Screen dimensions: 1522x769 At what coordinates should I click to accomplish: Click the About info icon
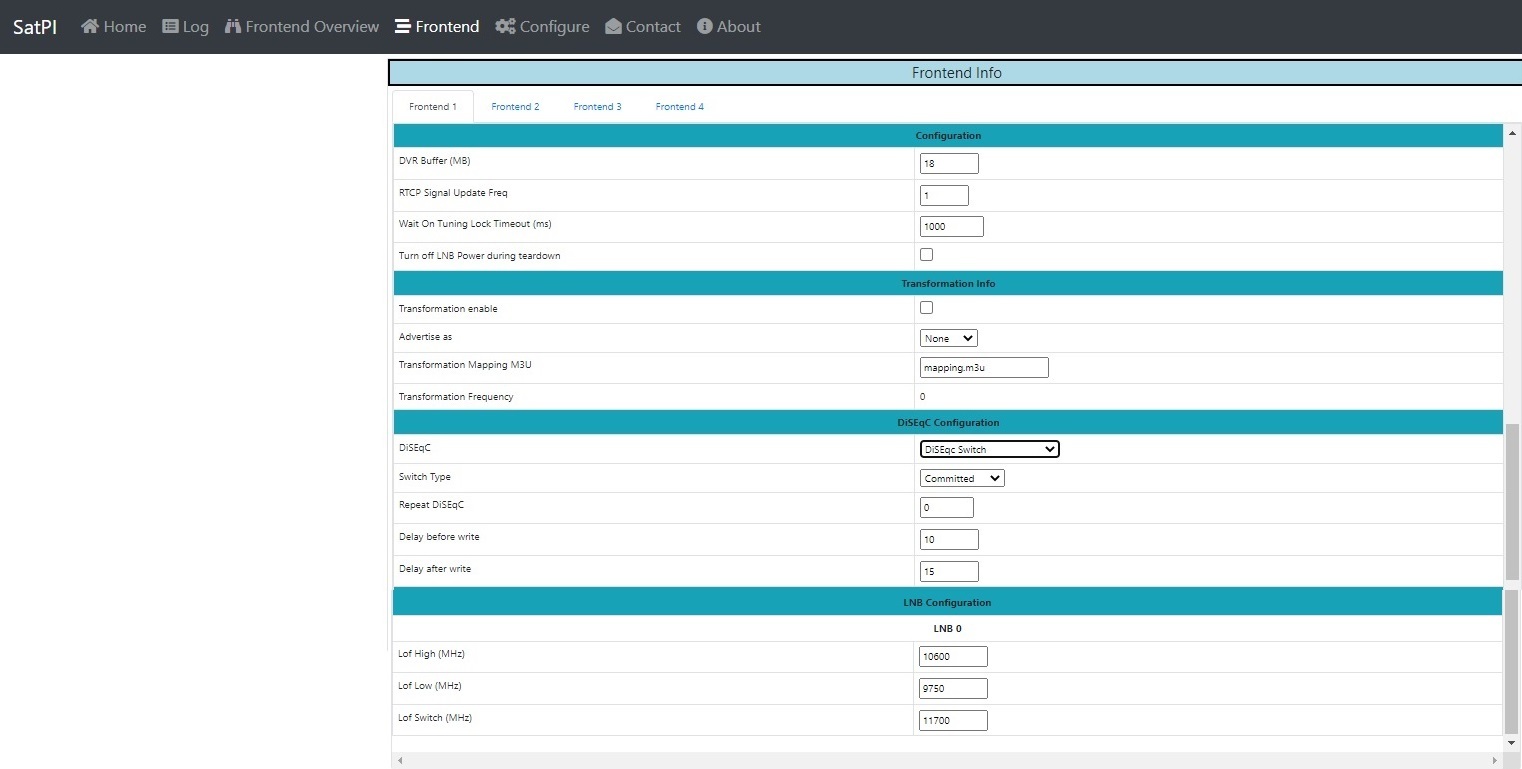pos(704,26)
